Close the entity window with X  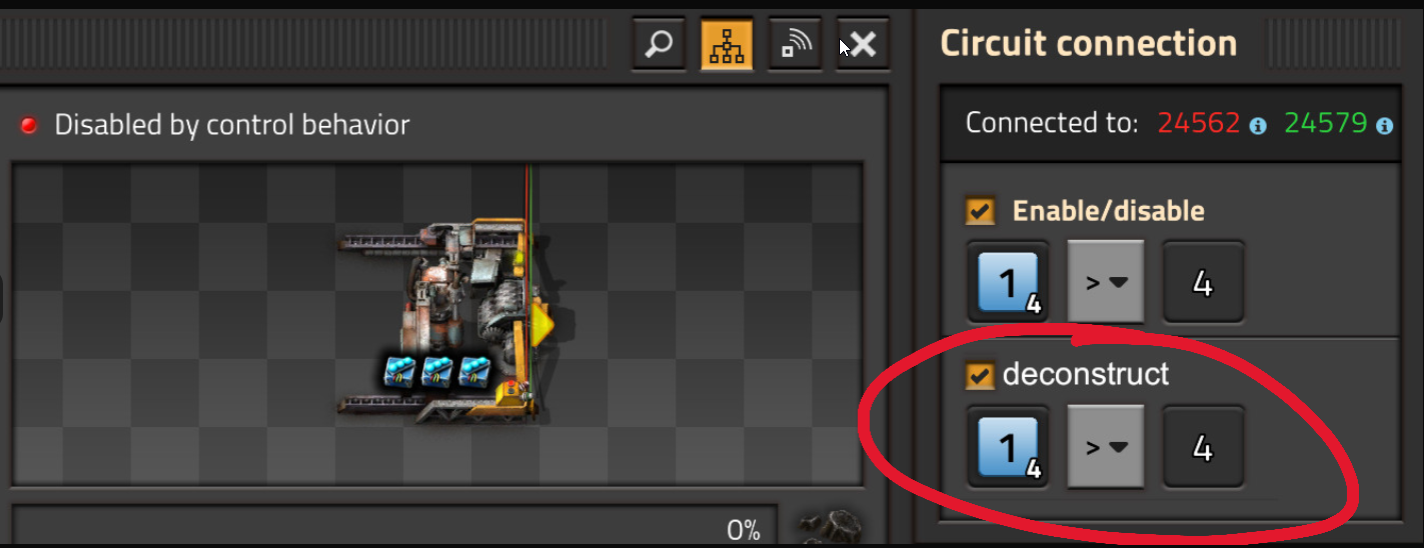(x=863, y=45)
